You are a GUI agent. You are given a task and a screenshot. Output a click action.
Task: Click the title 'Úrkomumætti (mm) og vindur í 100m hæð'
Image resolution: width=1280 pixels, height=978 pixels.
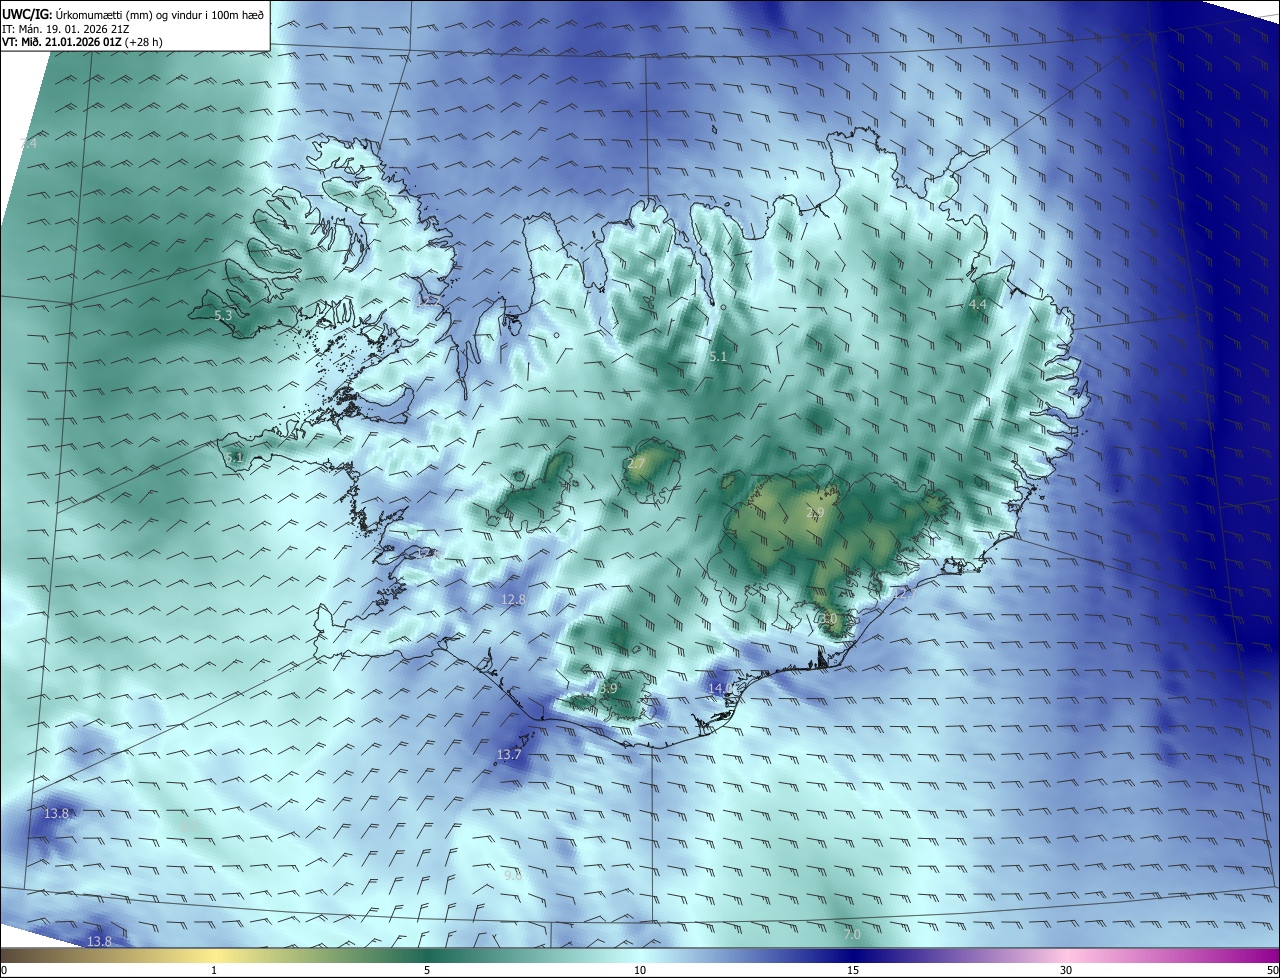159,14
